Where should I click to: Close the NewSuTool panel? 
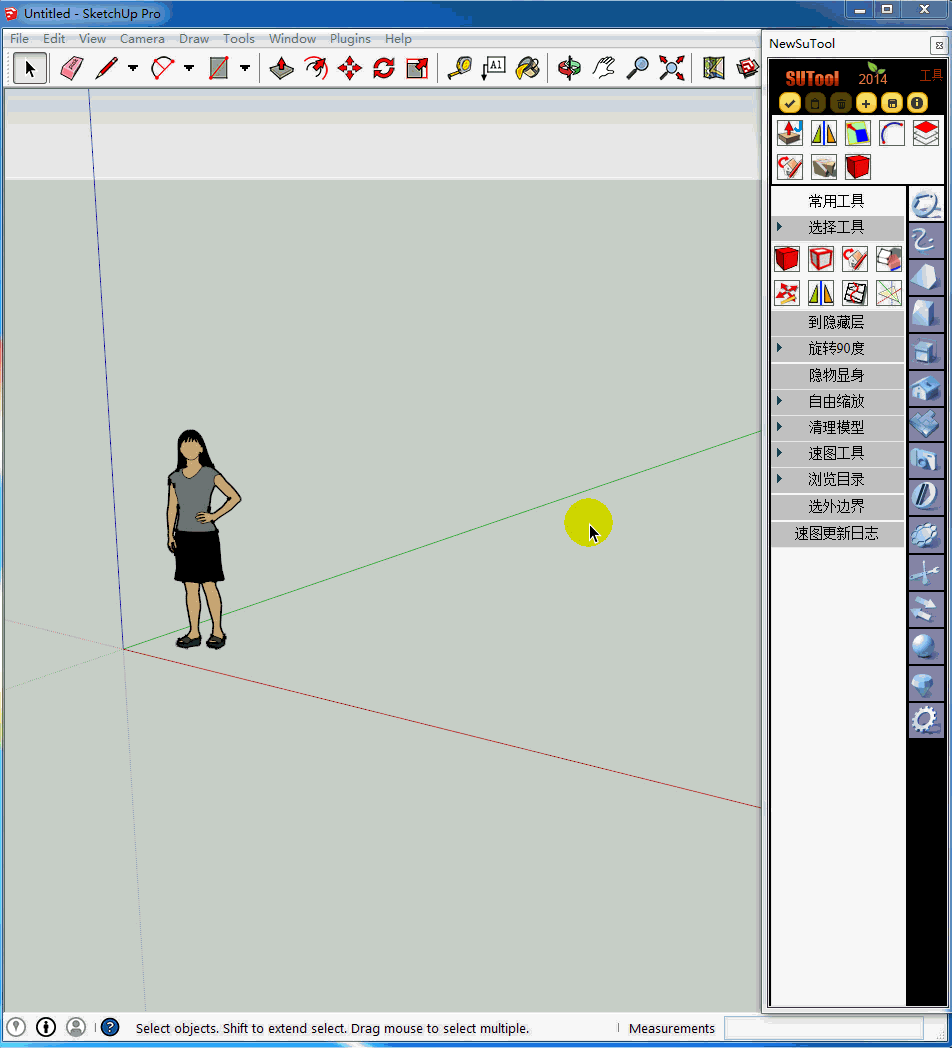(x=939, y=45)
